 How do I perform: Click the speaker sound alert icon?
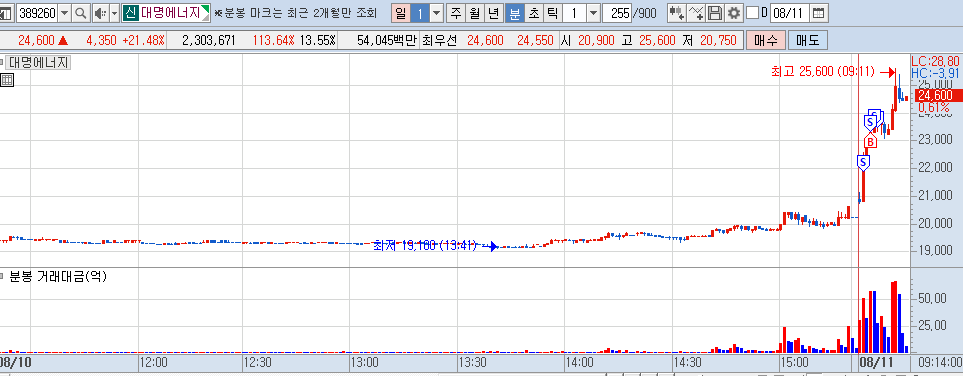101,12
